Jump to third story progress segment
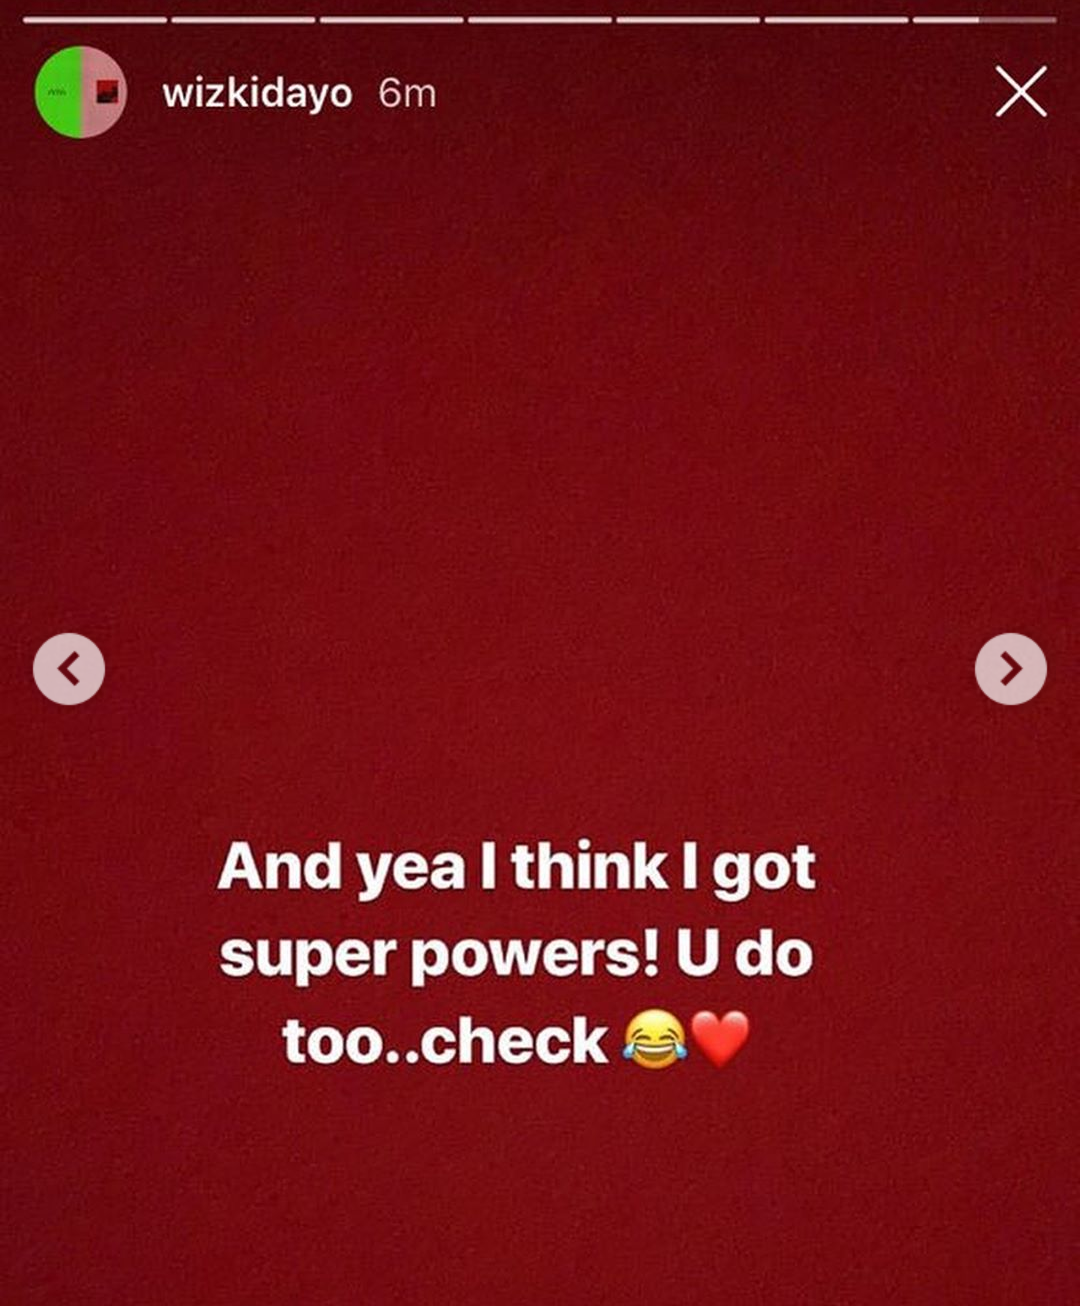 [x=392, y=19]
